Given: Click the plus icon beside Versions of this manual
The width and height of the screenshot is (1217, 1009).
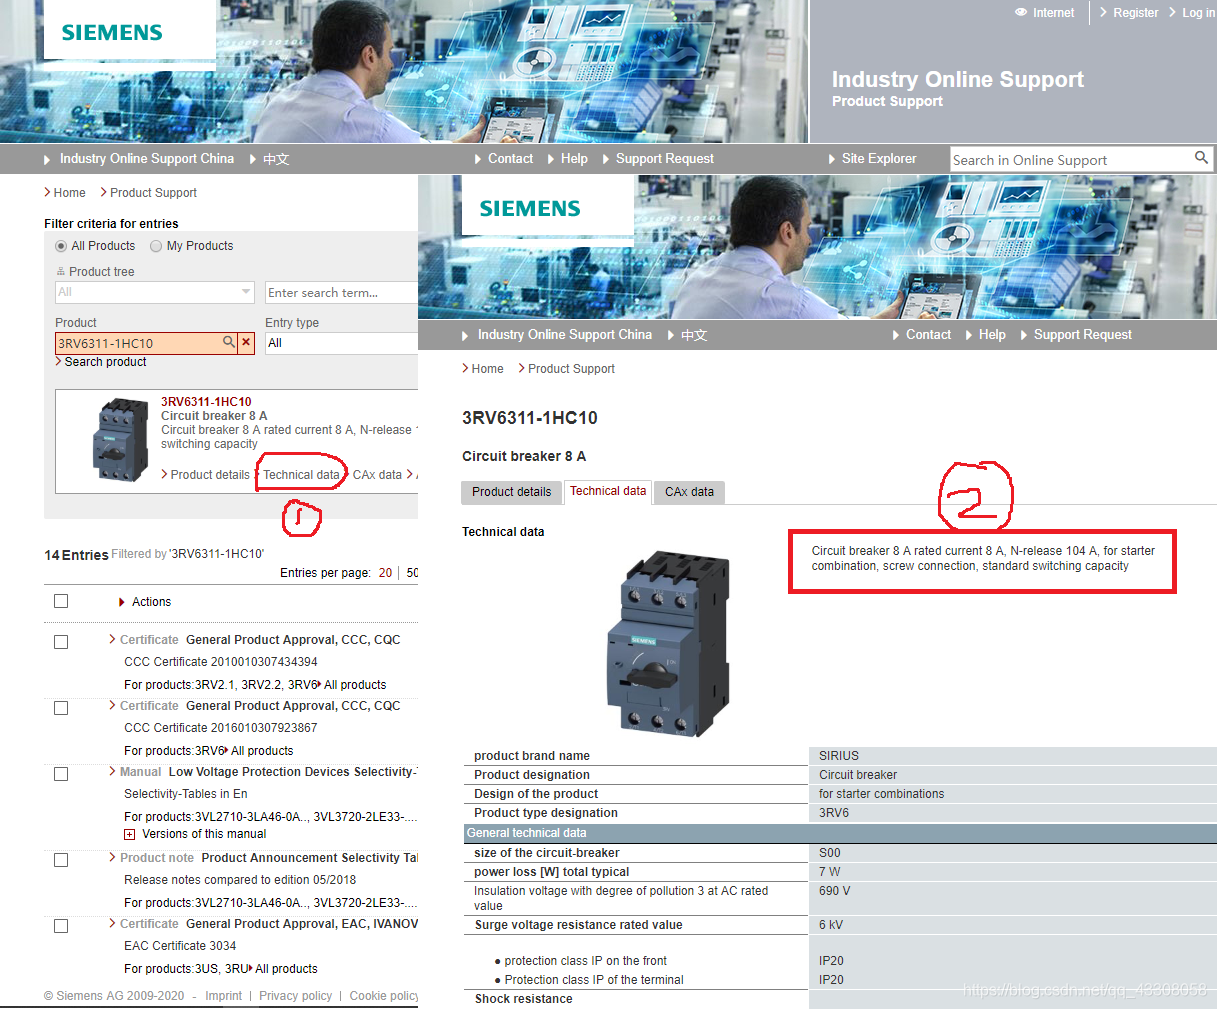Looking at the screenshot, I should pos(129,834).
